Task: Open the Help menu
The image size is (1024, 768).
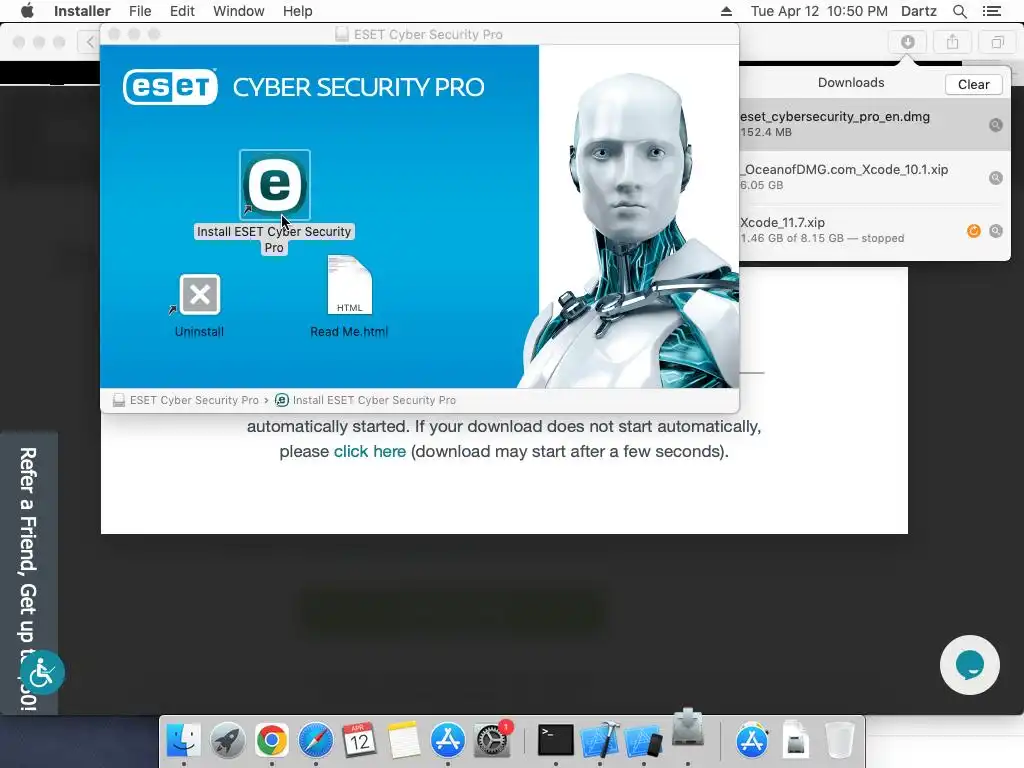Action: coord(297,11)
